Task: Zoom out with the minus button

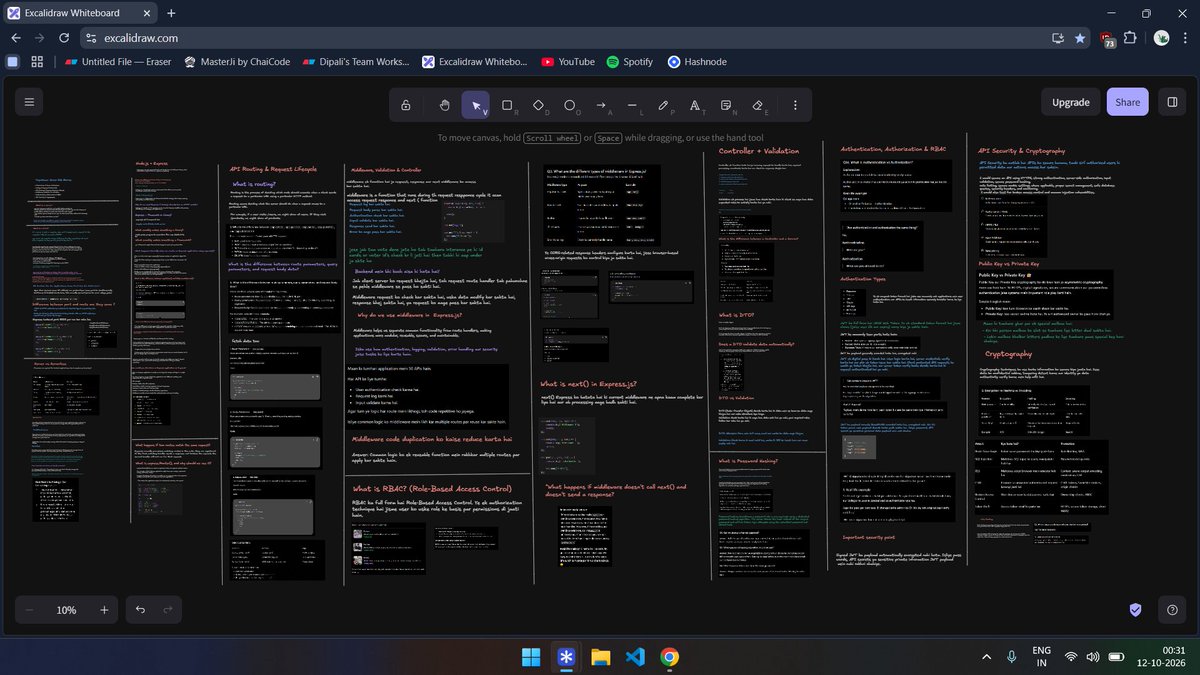Action: 30,610
